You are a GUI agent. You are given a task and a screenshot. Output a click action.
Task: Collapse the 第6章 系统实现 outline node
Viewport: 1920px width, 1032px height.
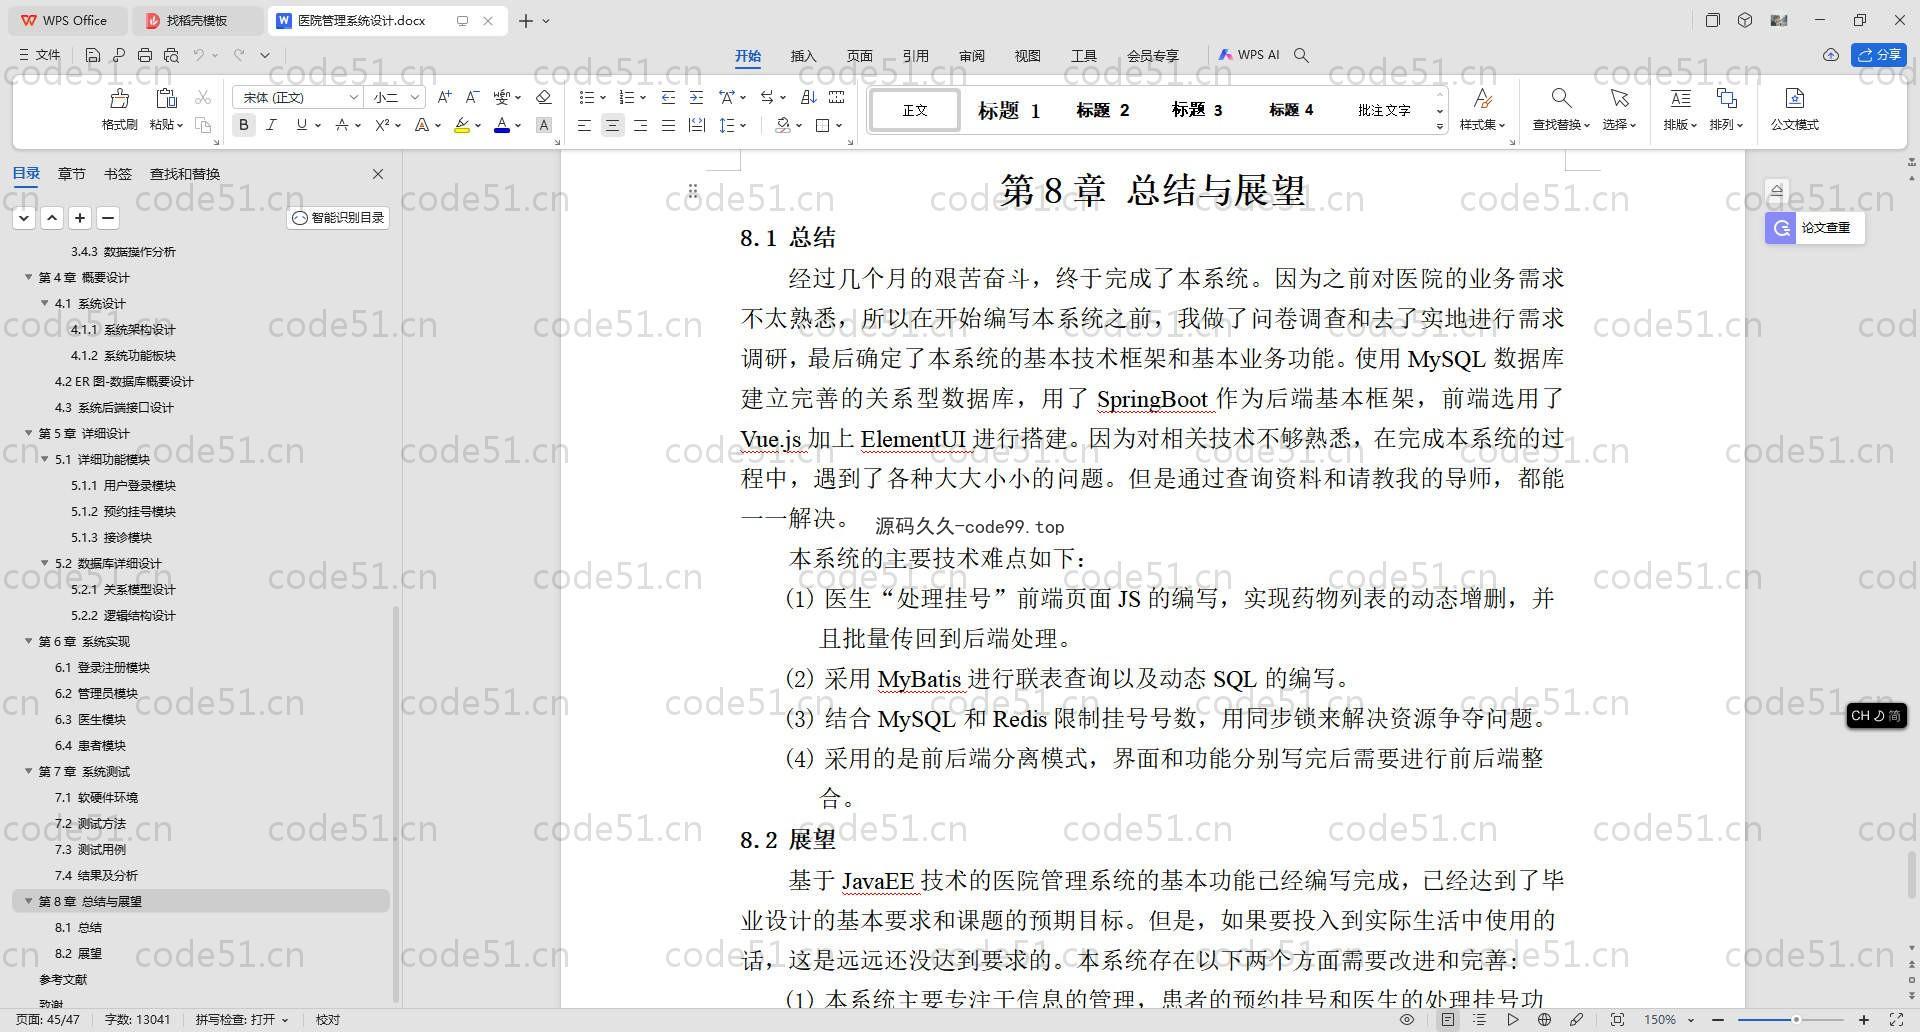[x=28, y=641]
